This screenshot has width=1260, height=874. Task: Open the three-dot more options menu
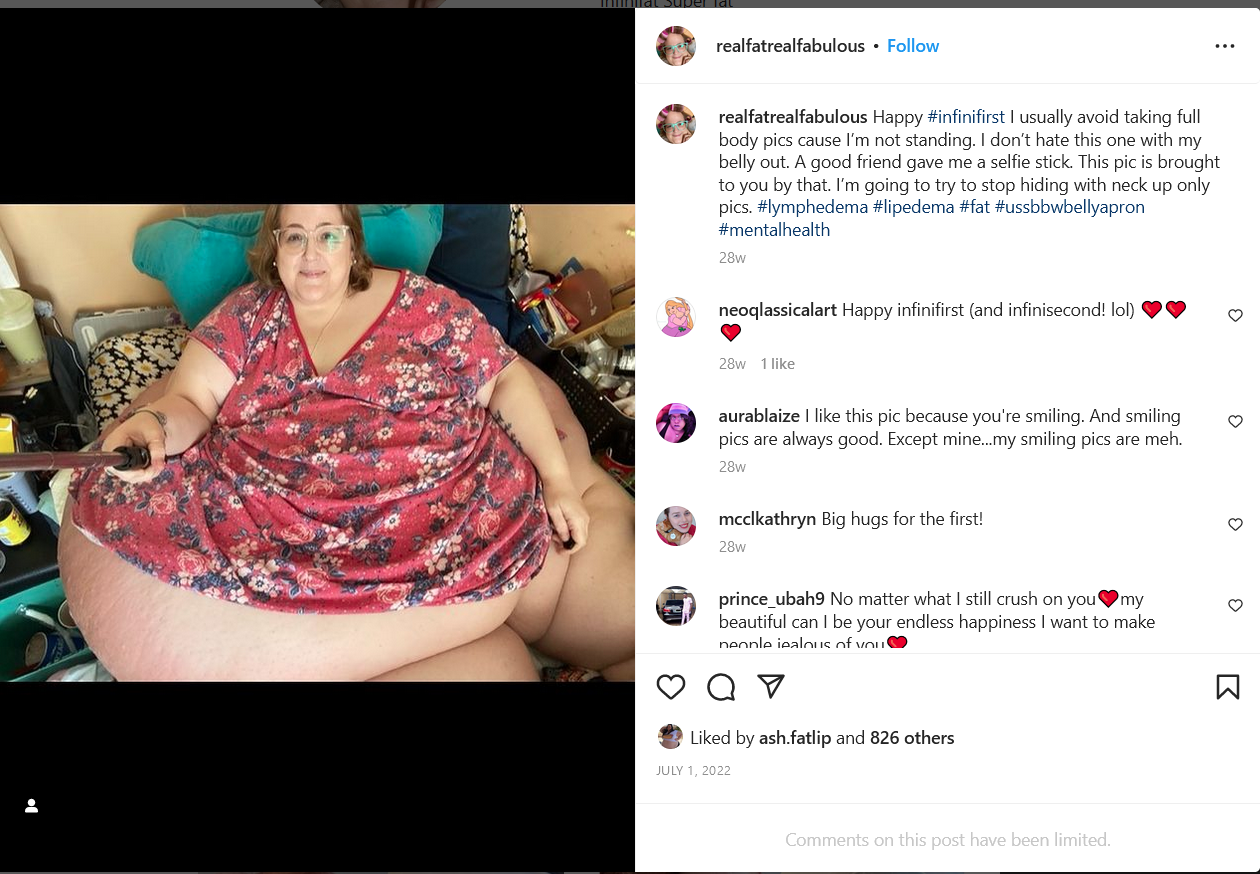pyautogui.click(x=1225, y=46)
